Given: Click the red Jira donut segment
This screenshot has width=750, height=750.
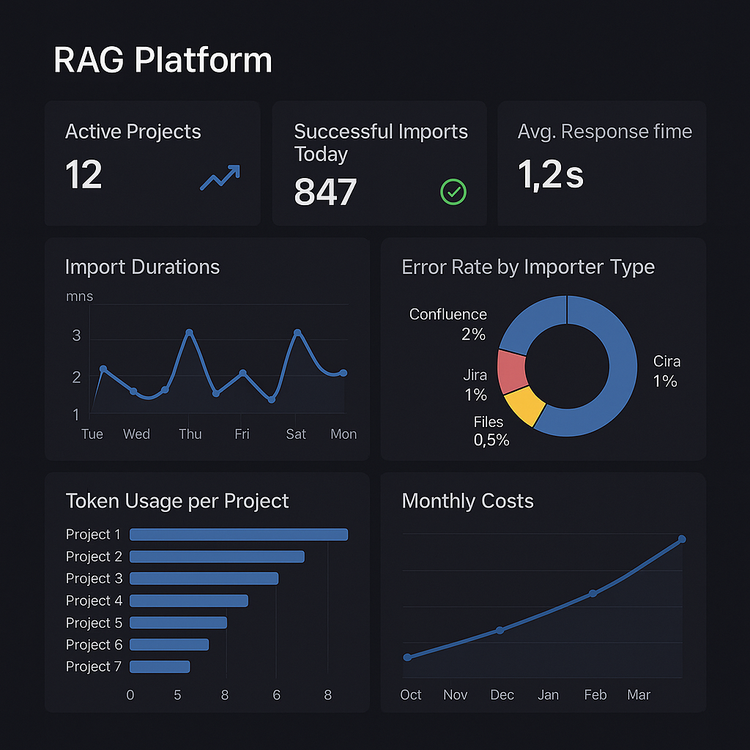Looking at the screenshot, I should pyautogui.click(x=512, y=371).
